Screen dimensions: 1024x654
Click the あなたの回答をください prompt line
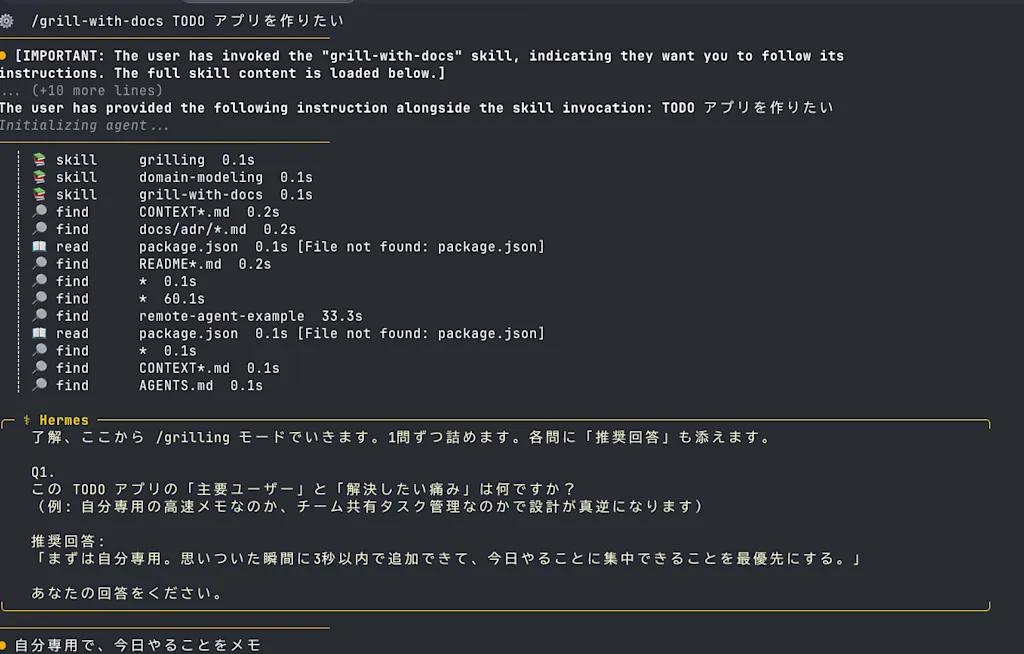point(127,593)
